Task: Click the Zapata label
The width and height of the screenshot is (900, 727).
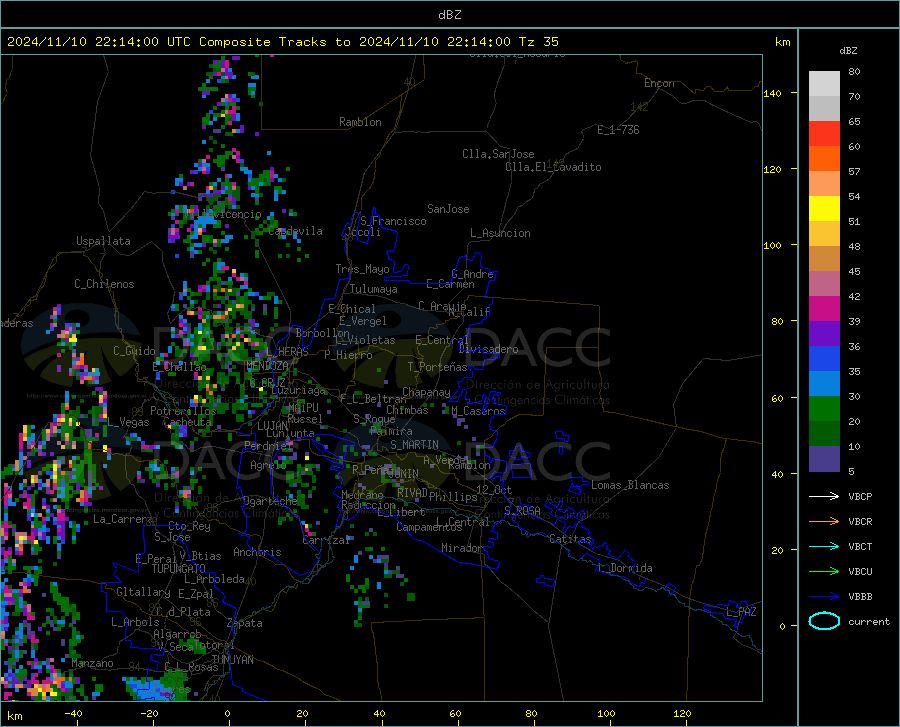Action: pyautogui.click(x=245, y=623)
